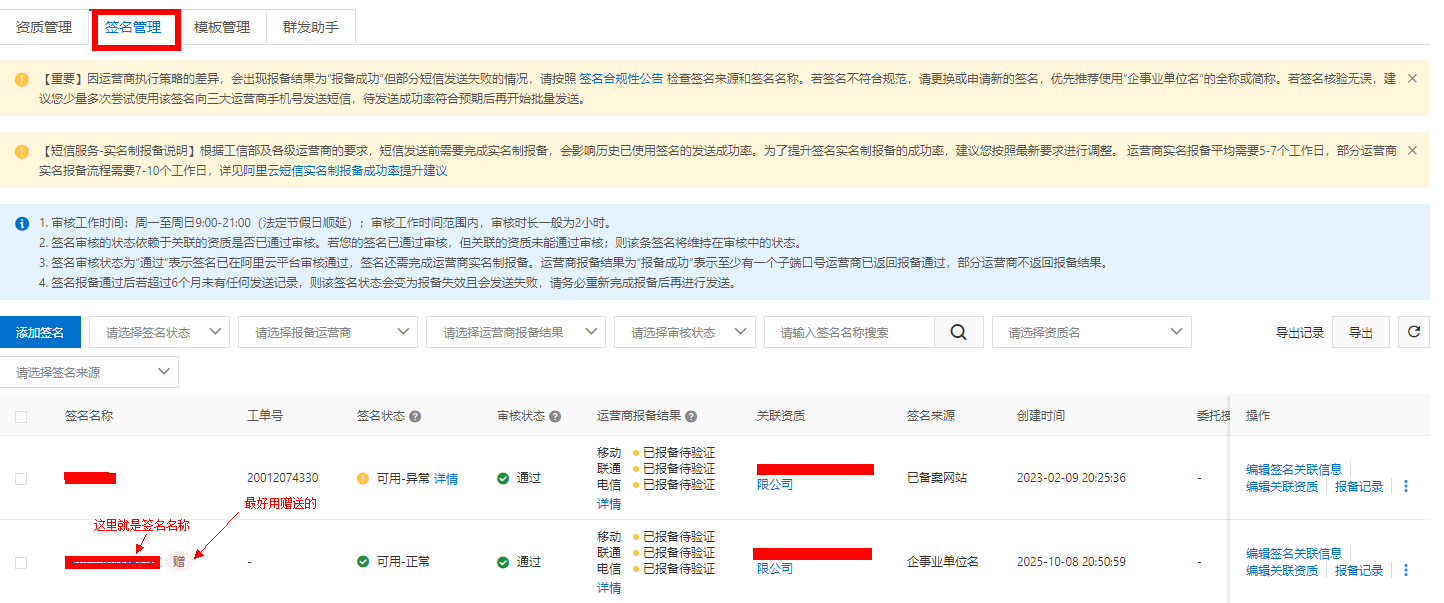Click the 添加签名 button
This screenshot has height=603, width=1444.
[40, 333]
